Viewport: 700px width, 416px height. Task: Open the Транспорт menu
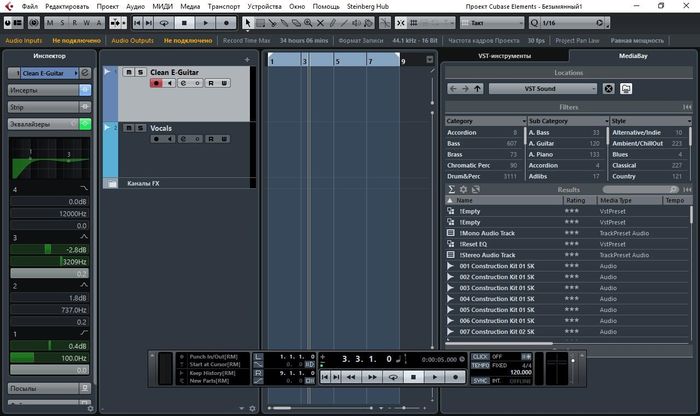pos(224,6)
